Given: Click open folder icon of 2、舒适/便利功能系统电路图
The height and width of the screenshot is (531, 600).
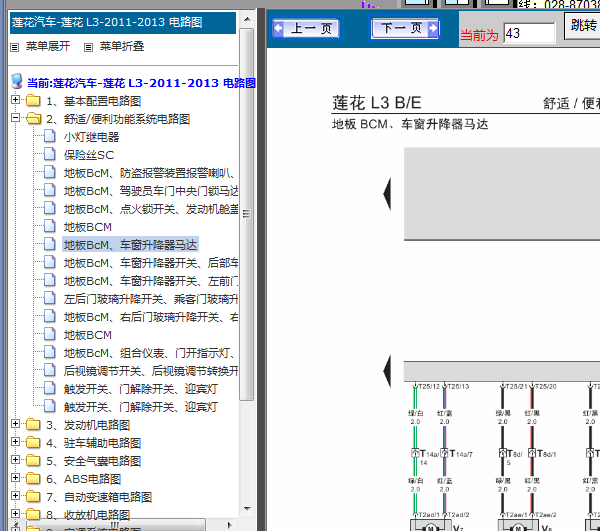Looking at the screenshot, I should [x=33, y=119].
